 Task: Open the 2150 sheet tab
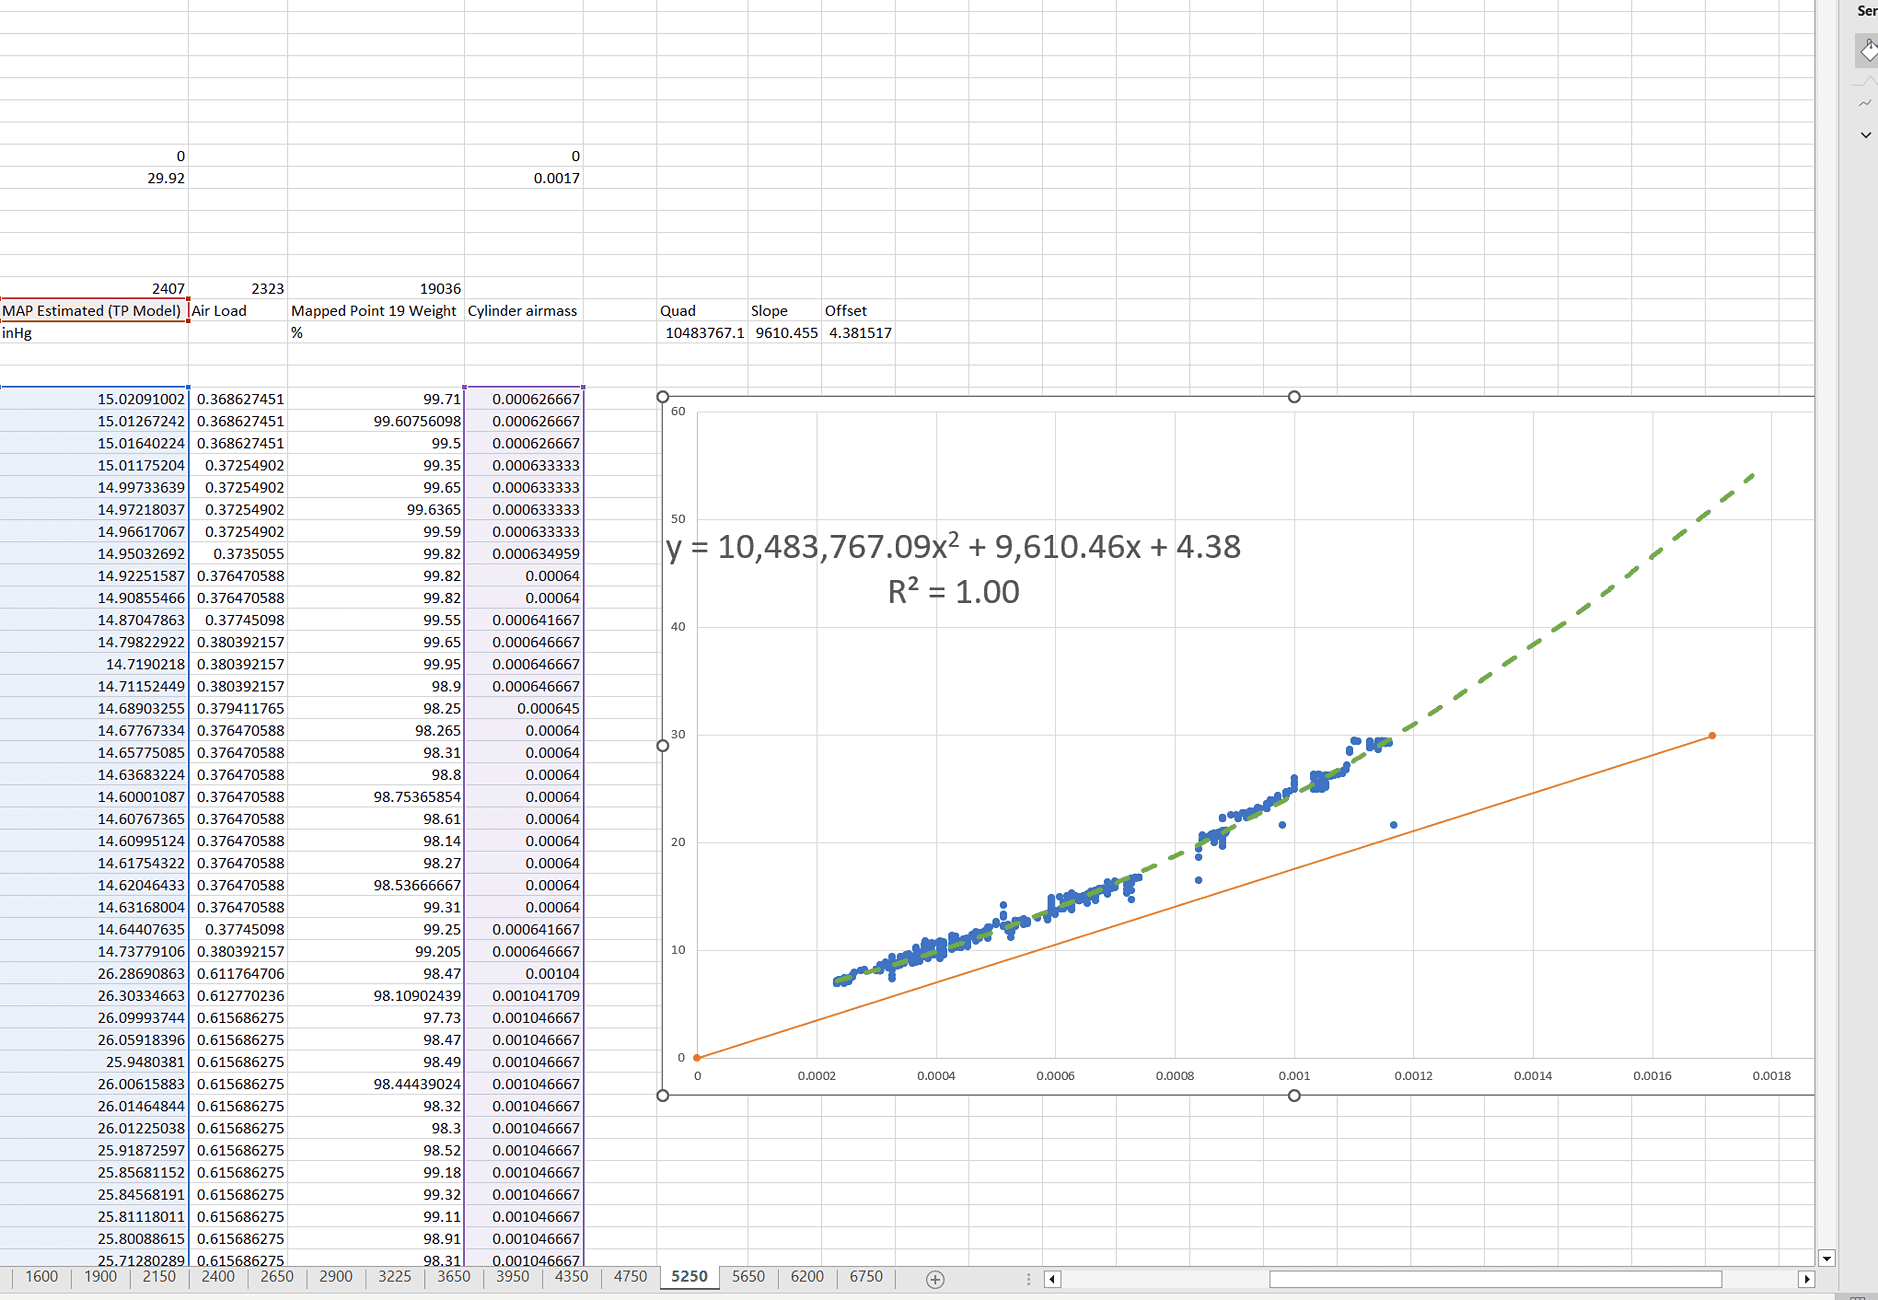[159, 1277]
